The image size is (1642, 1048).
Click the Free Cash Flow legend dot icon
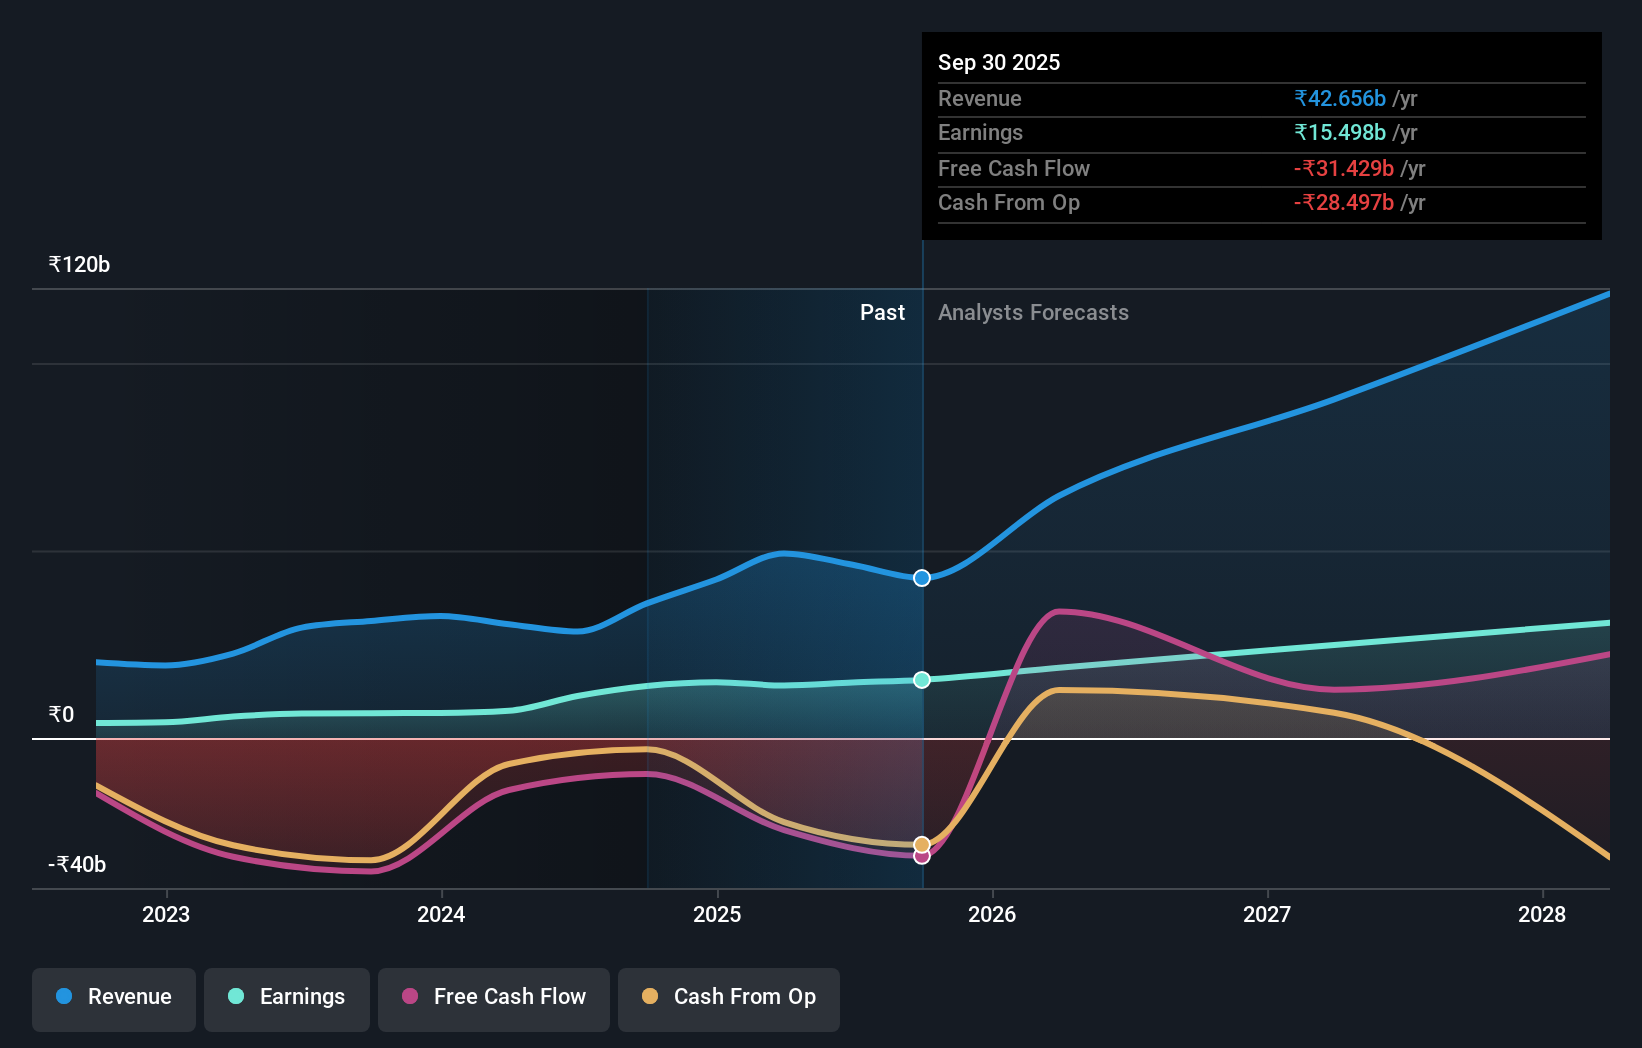click(411, 997)
